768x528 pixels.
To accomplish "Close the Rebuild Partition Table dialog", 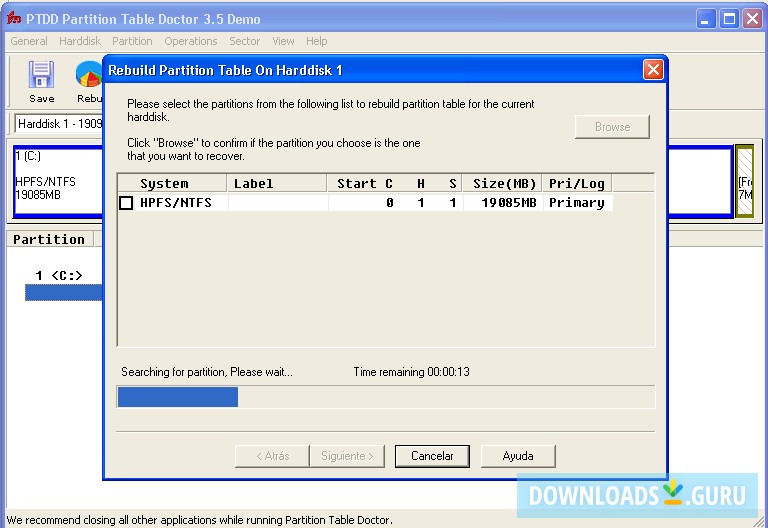I will pos(653,70).
